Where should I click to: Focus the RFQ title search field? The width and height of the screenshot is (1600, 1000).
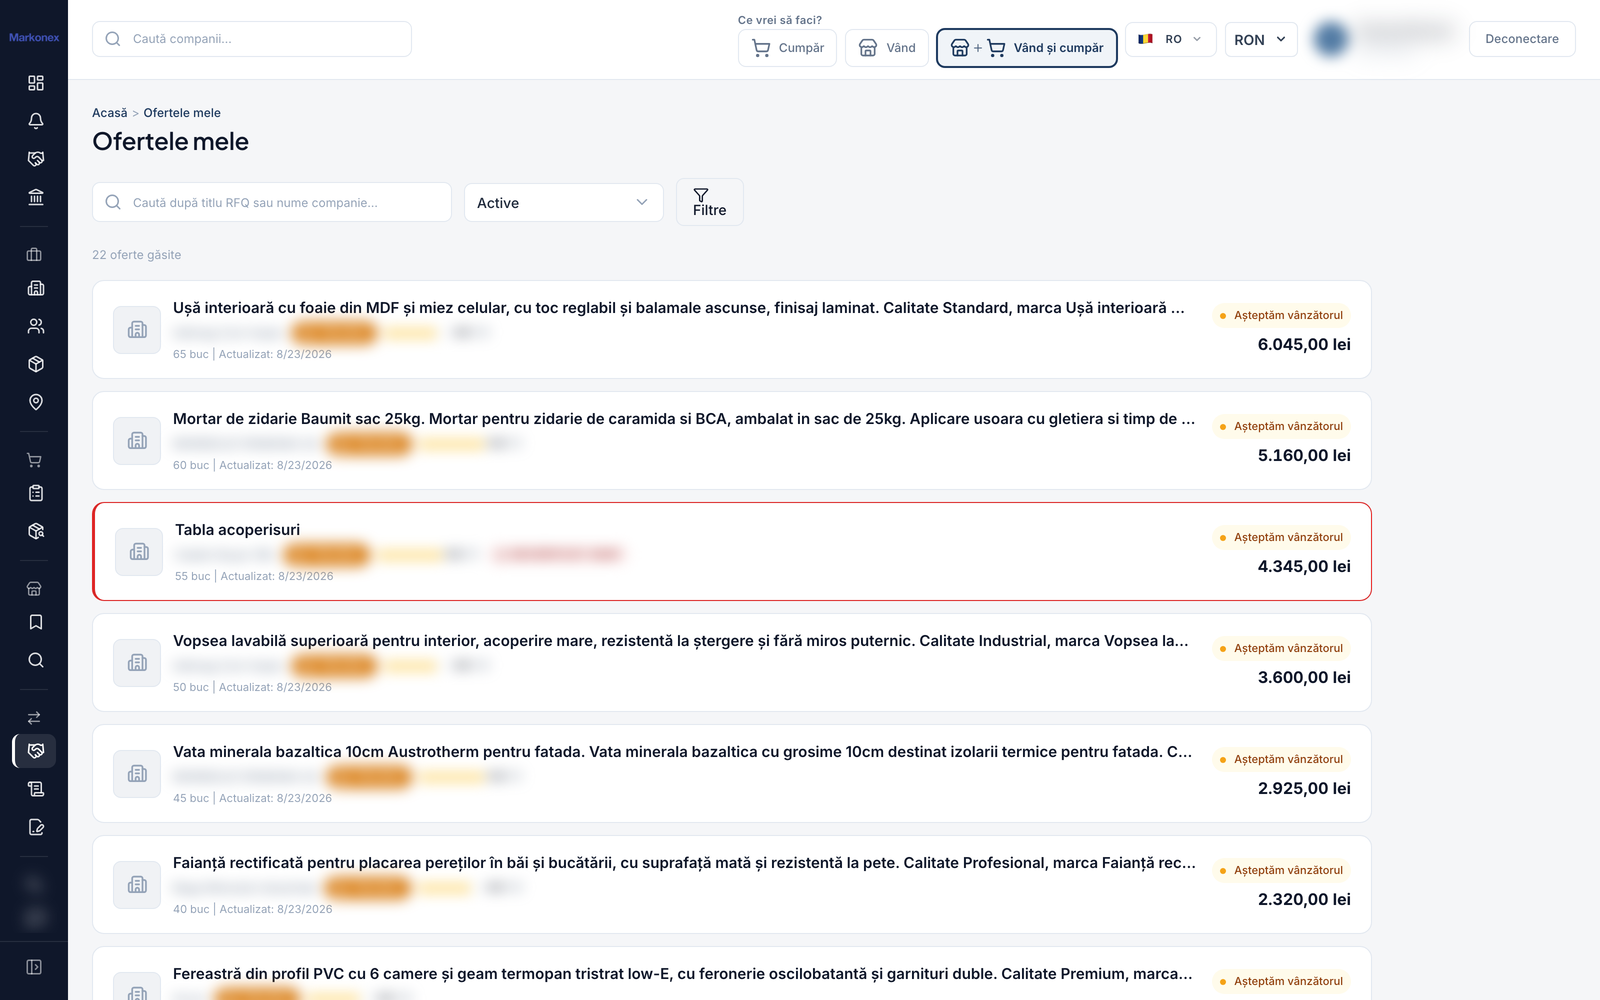click(272, 202)
